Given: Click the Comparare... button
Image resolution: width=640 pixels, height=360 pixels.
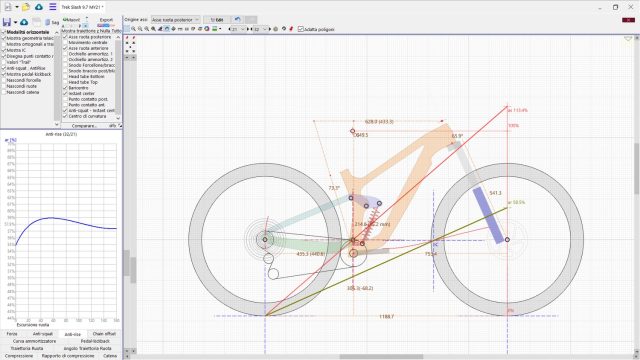Looking at the screenshot, I should click(x=84, y=126).
